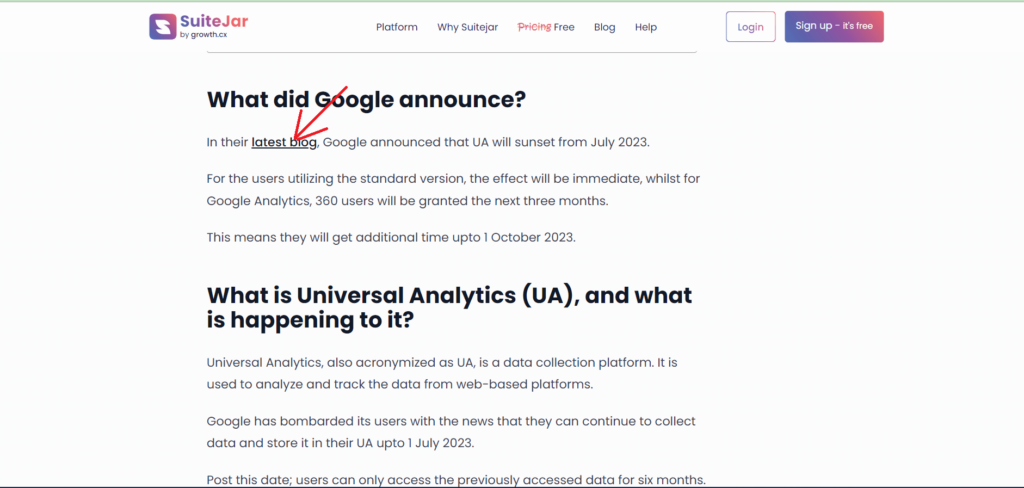Go to the Pricing Free page
1024x488 pixels.
coord(546,27)
